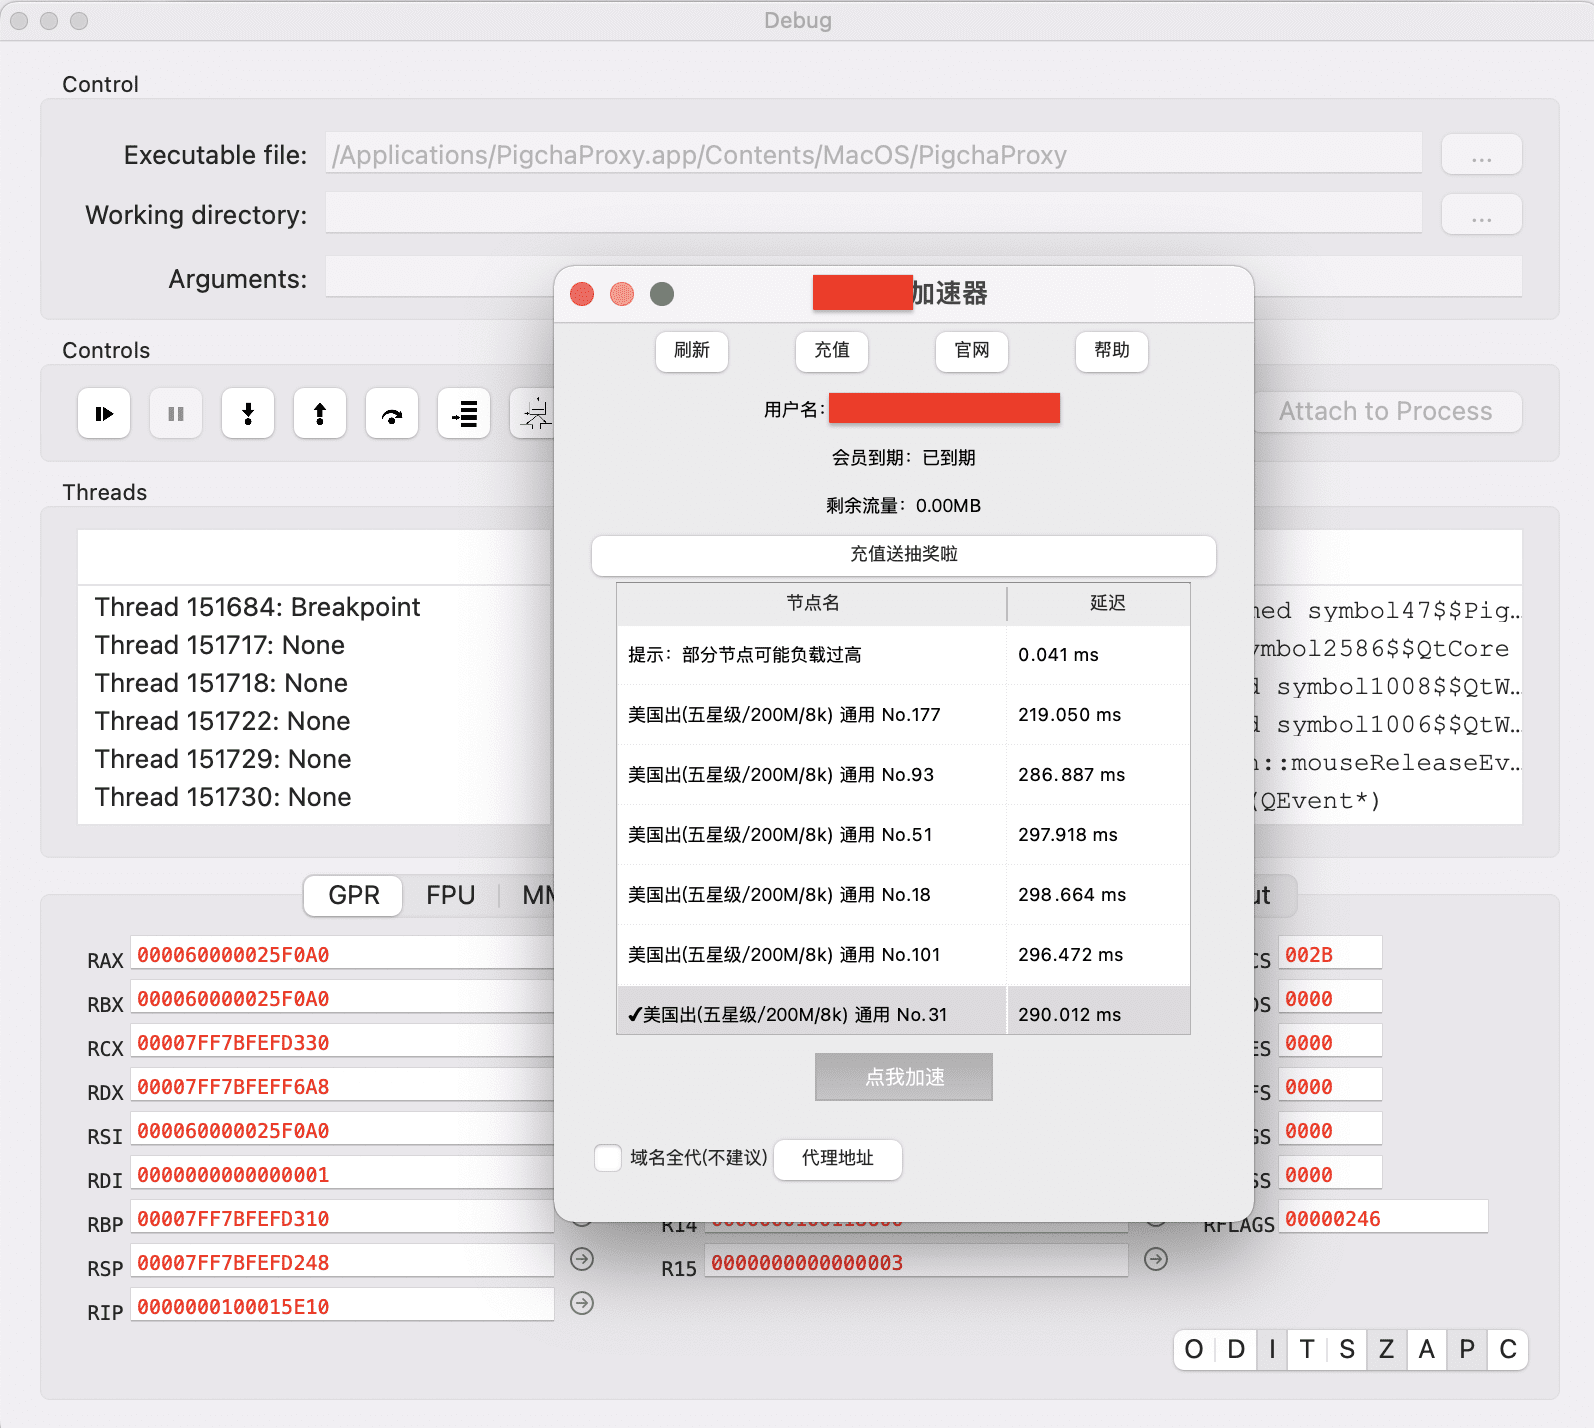Click the Step Over curved-arrow icon
The image size is (1594, 1428).
click(x=392, y=413)
